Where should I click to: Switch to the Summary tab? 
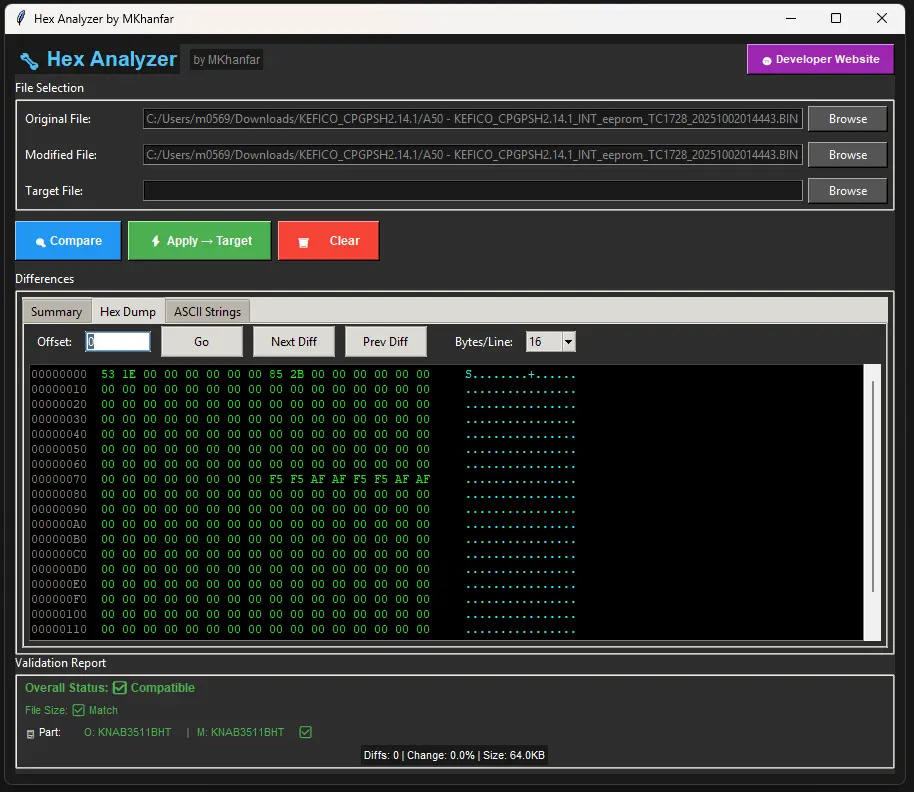tap(56, 311)
